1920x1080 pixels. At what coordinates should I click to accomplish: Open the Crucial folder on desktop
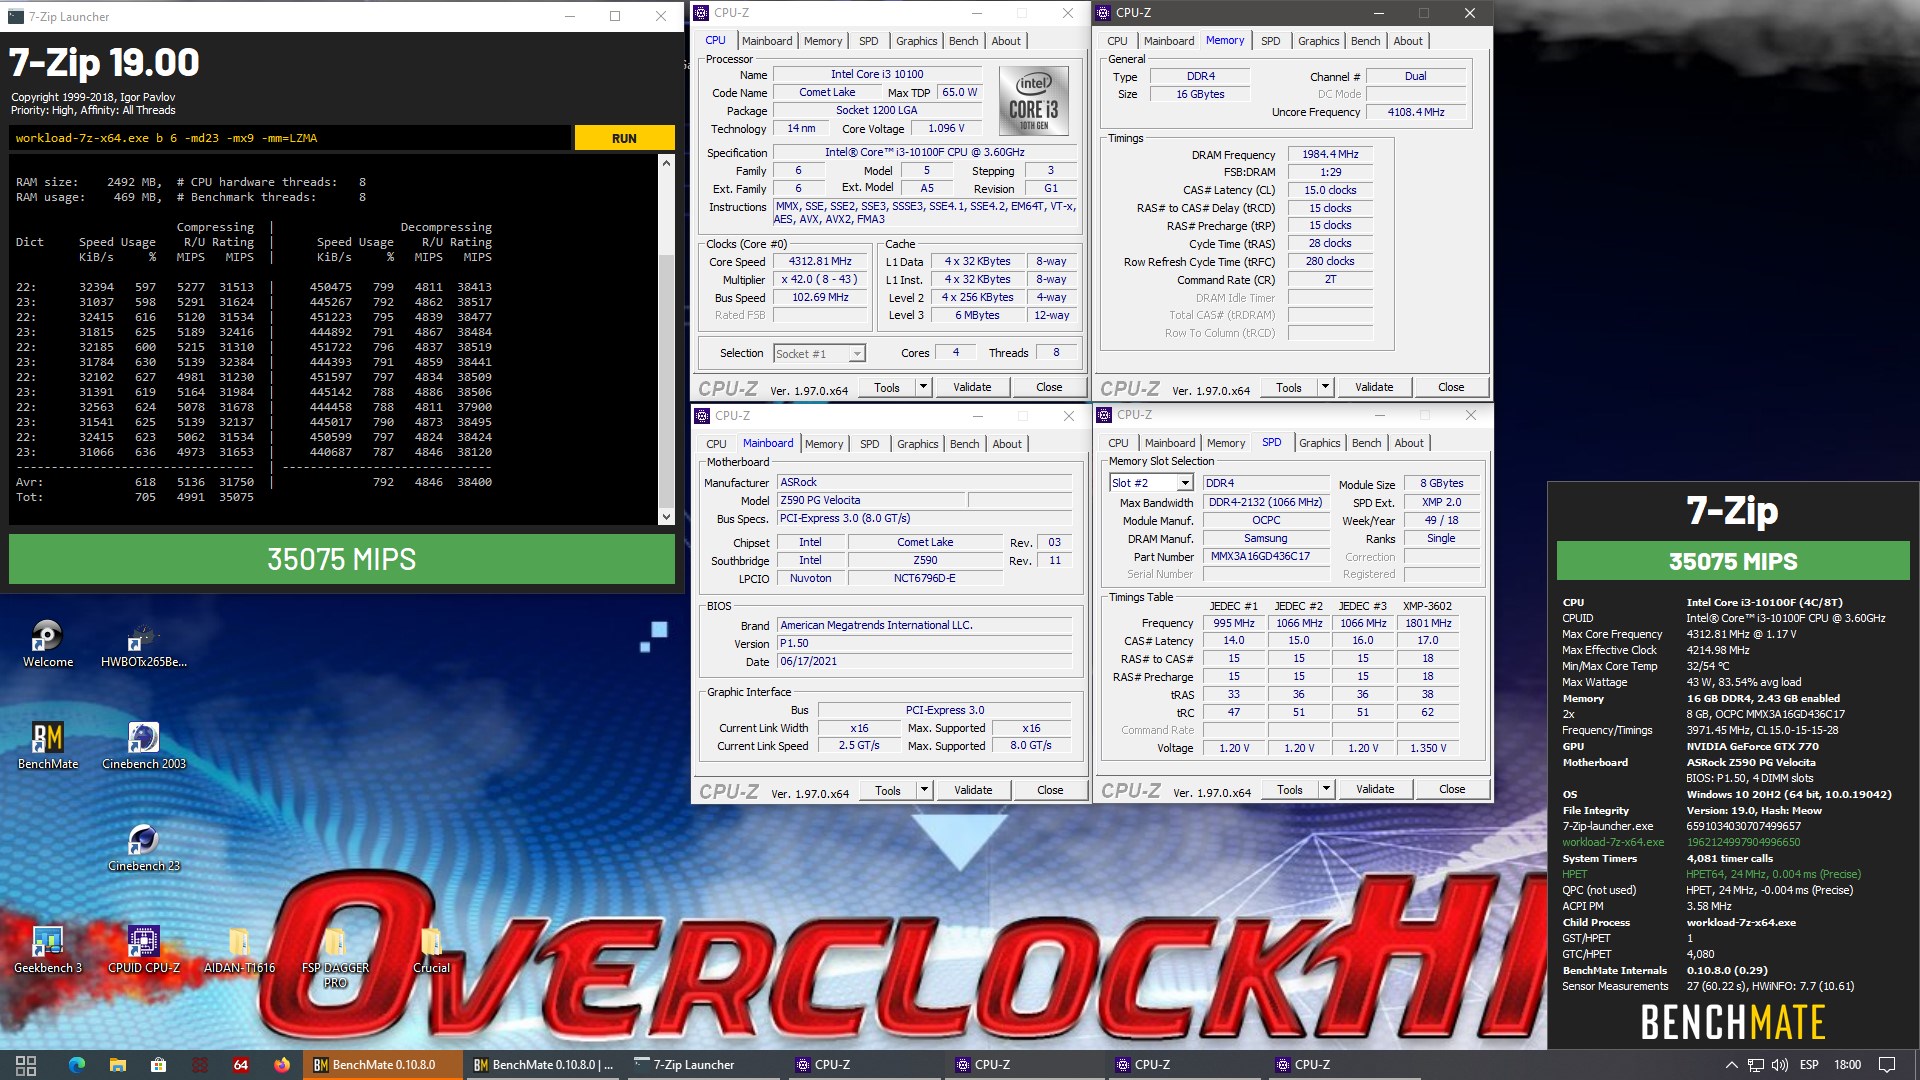[x=431, y=950]
